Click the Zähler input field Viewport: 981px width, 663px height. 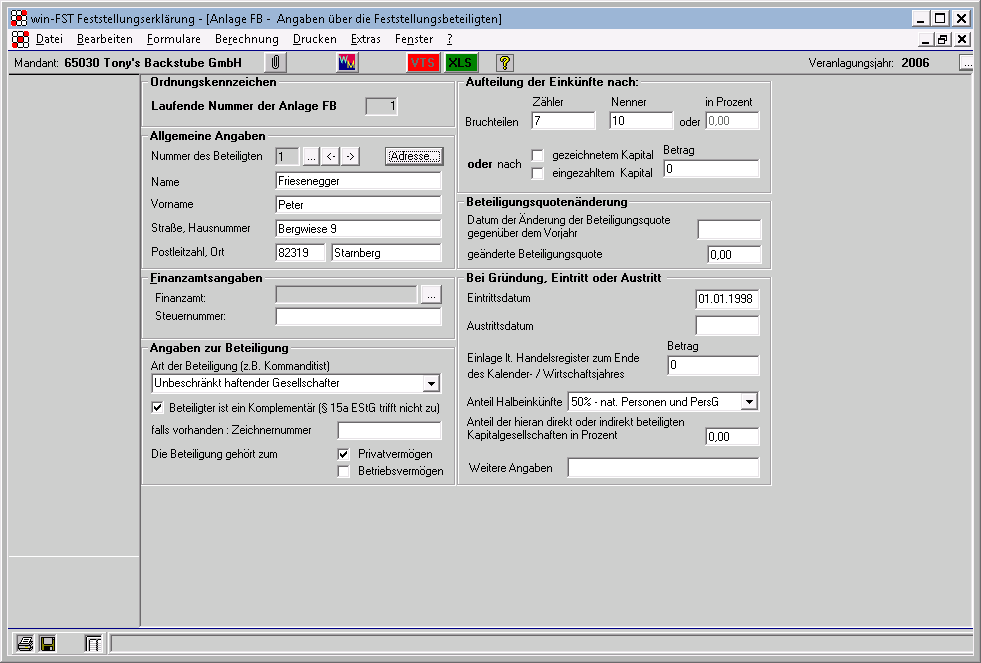pos(563,121)
